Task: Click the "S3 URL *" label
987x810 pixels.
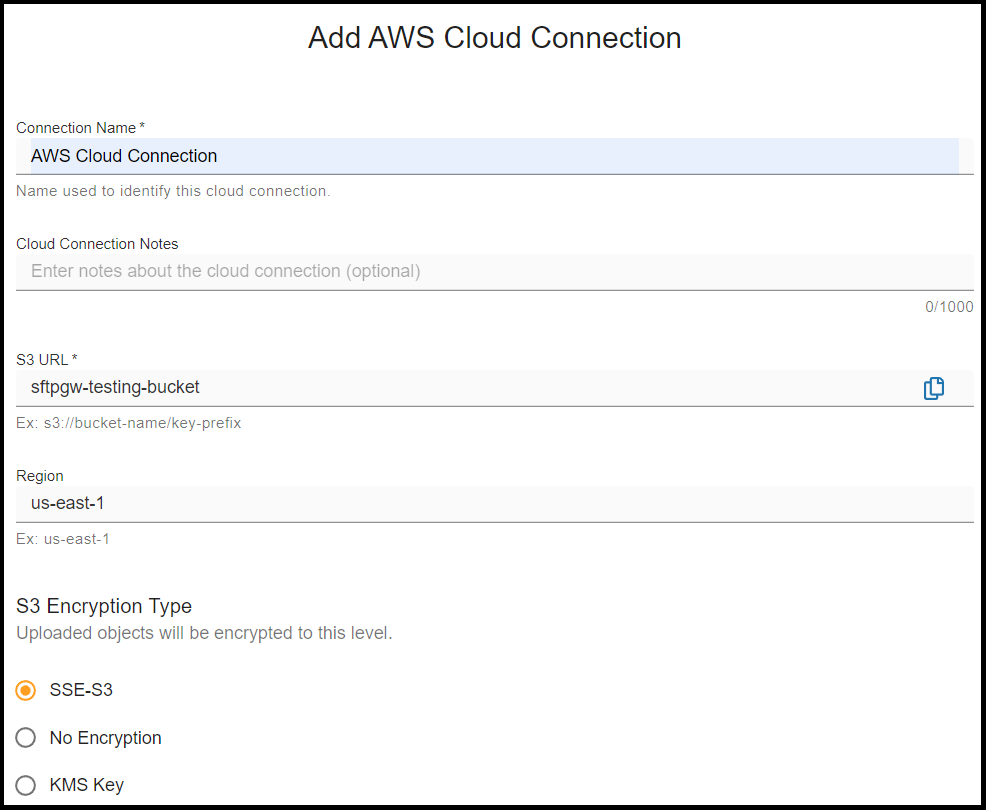Action: tap(47, 360)
